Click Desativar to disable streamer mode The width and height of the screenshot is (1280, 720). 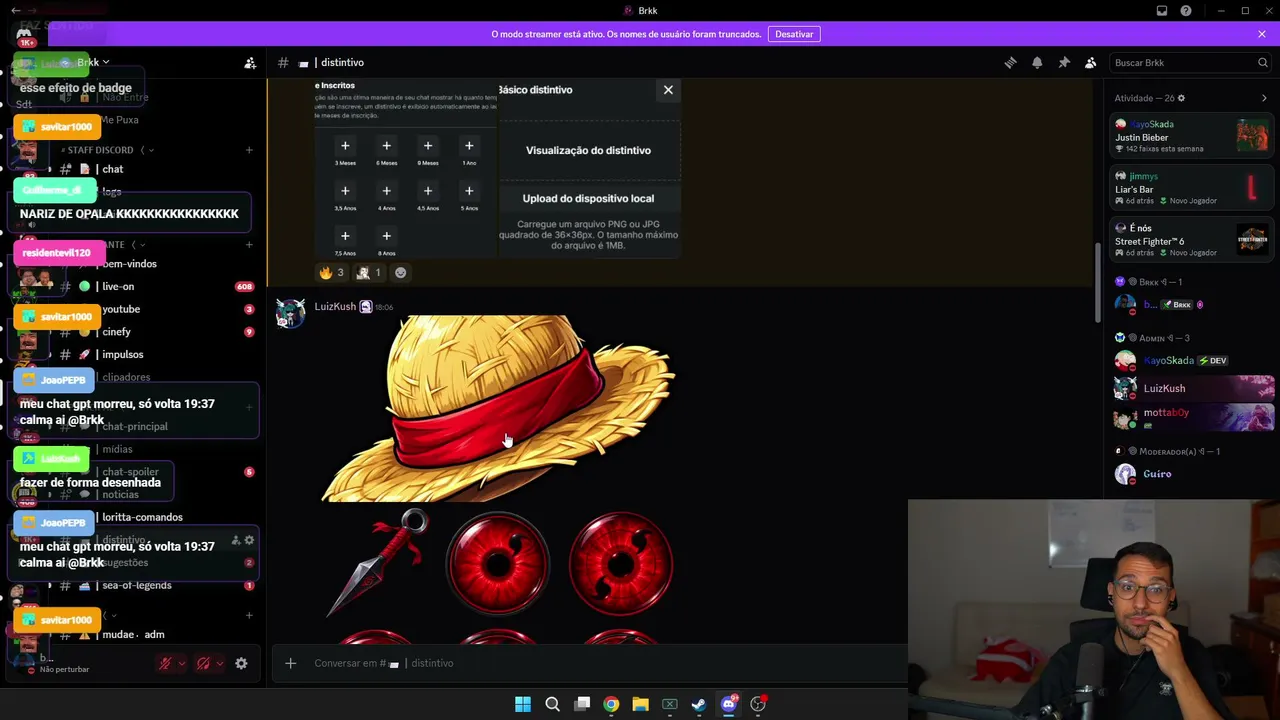(794, 34)
